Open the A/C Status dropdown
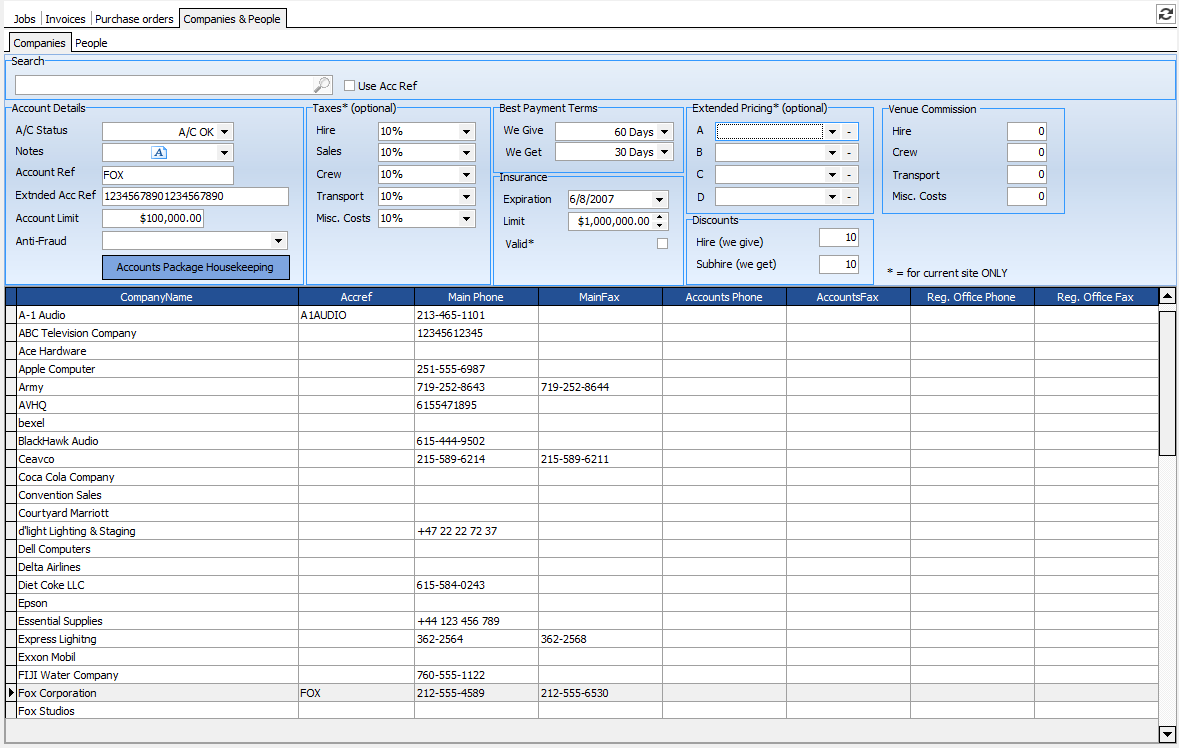The height and width of the screenshot is (748, 1179). (224, 132)
